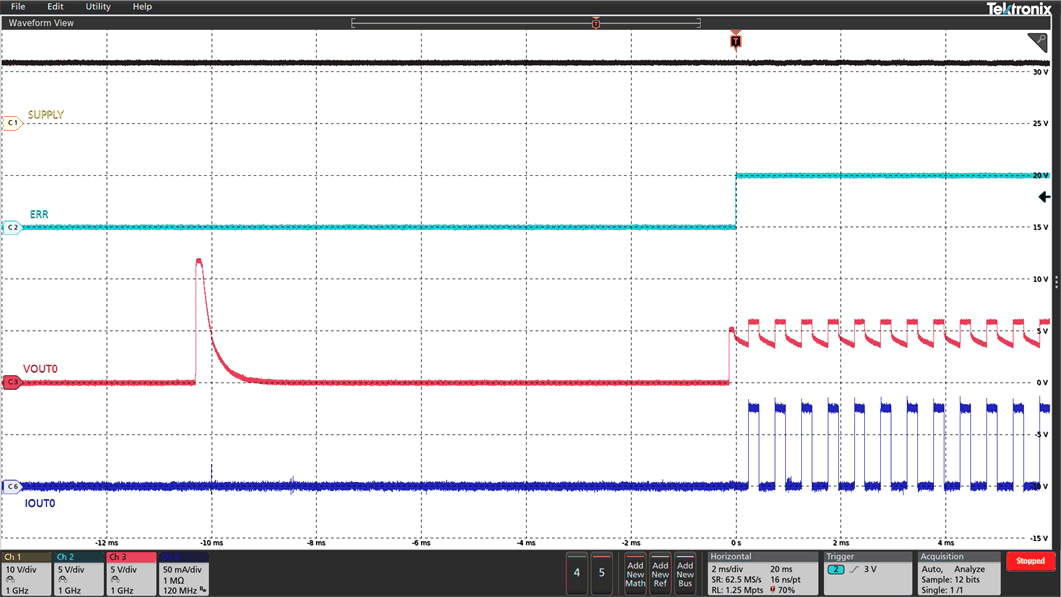Select the trigger position marker above the graticule
Viewport: 1061px width, 597px height.
pos(736,41)
